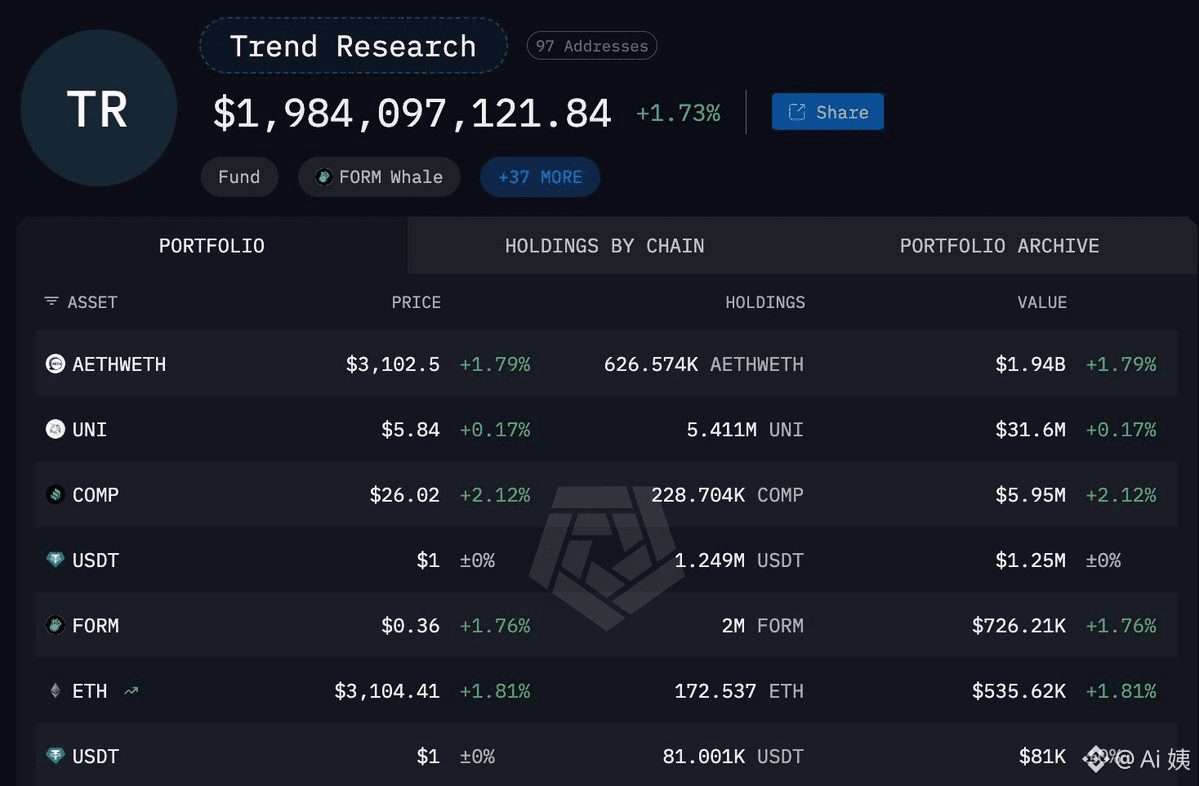Select the PORTFOLIO tab

pos(211,245)
